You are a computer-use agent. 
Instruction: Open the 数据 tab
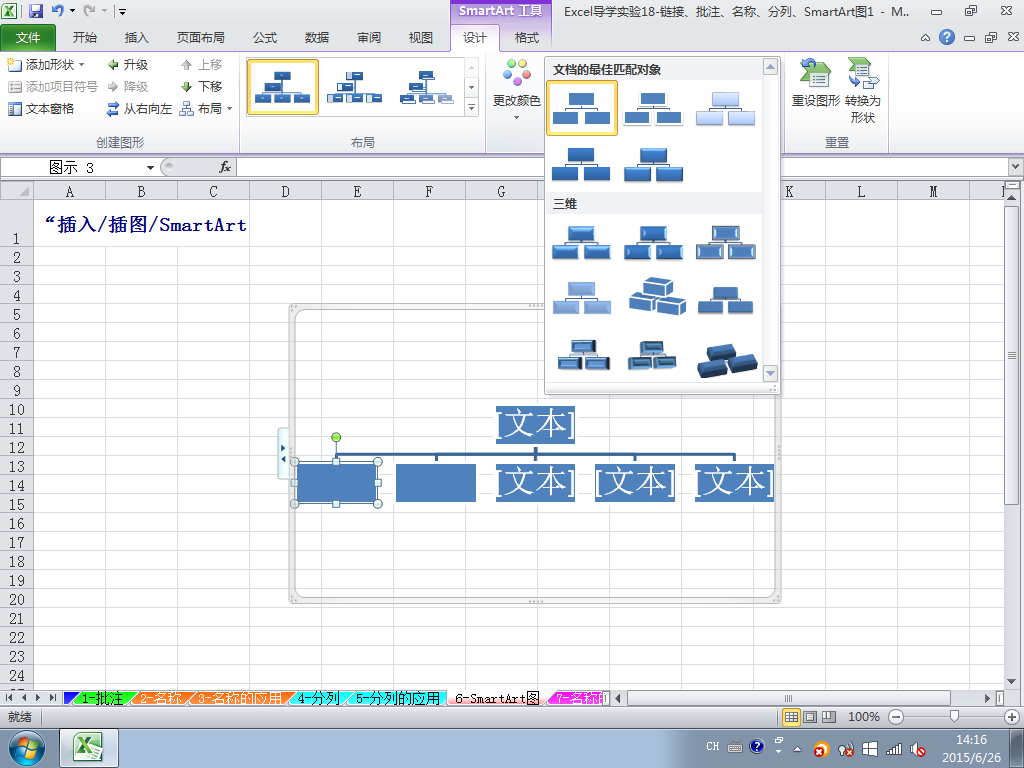(x=317, y=38)
